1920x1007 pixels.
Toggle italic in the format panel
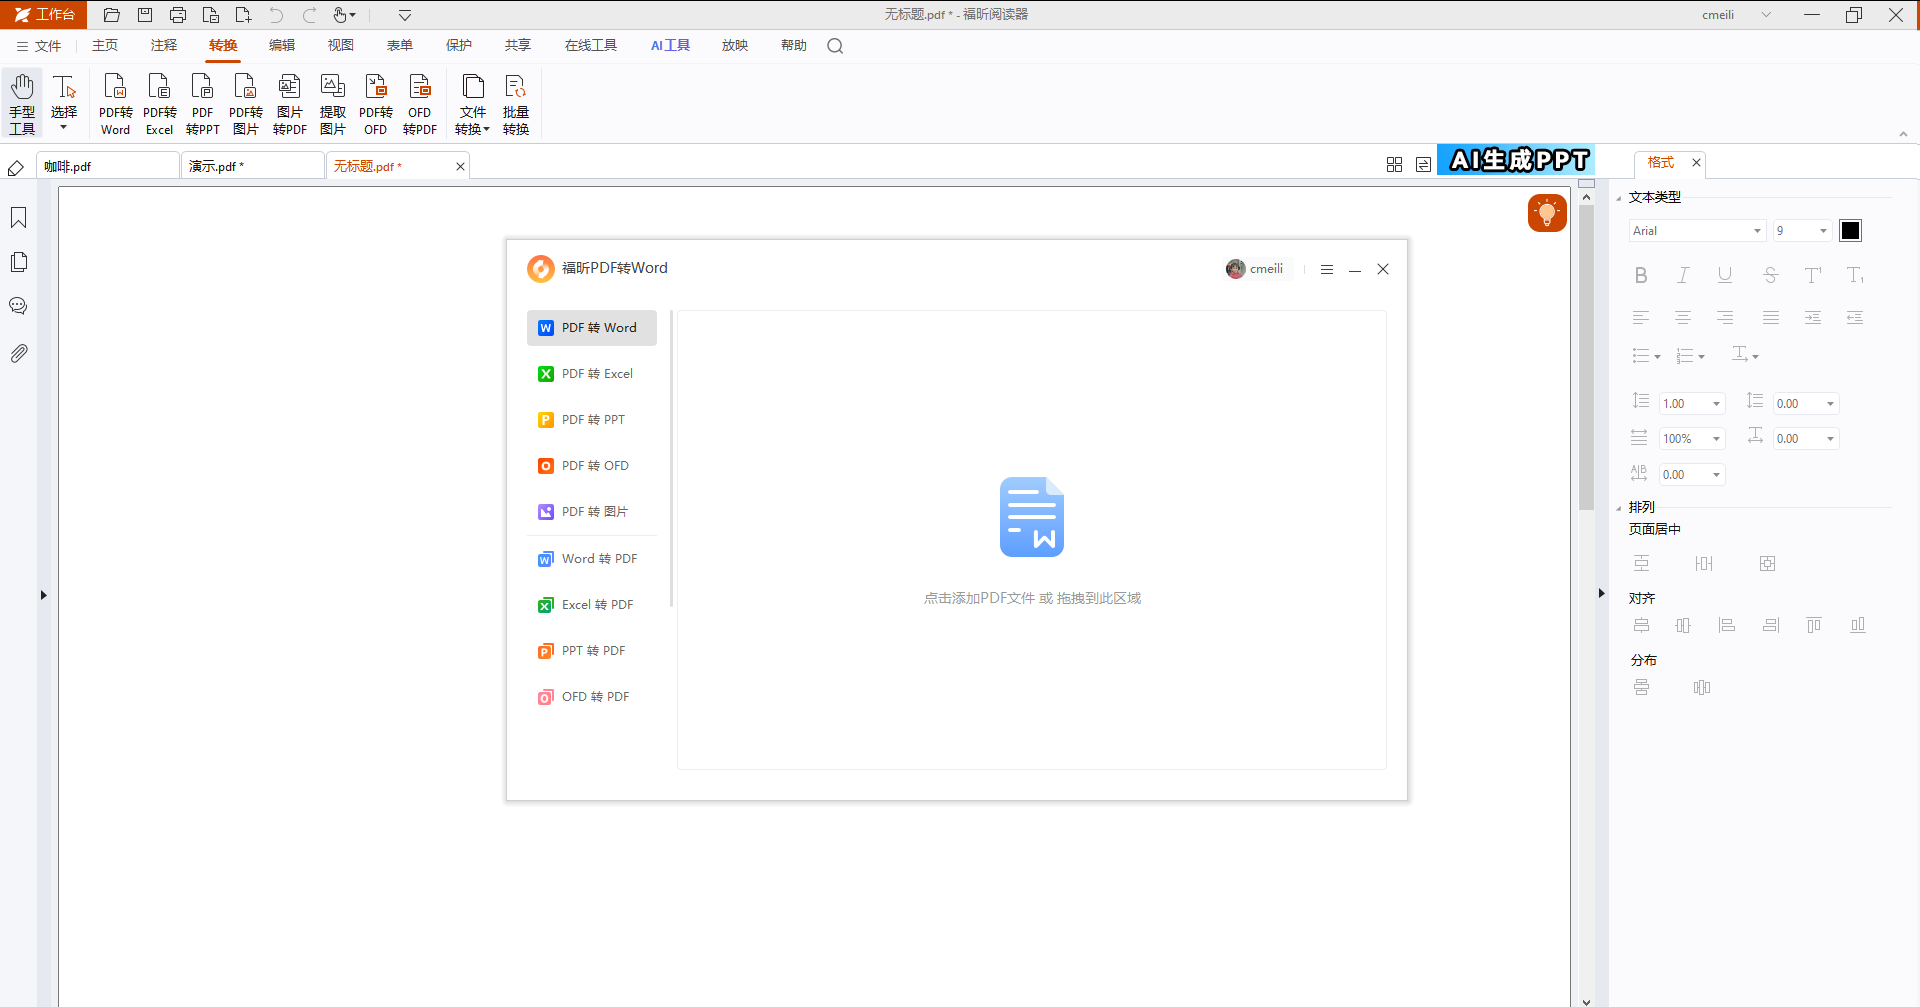(1683, 275)
